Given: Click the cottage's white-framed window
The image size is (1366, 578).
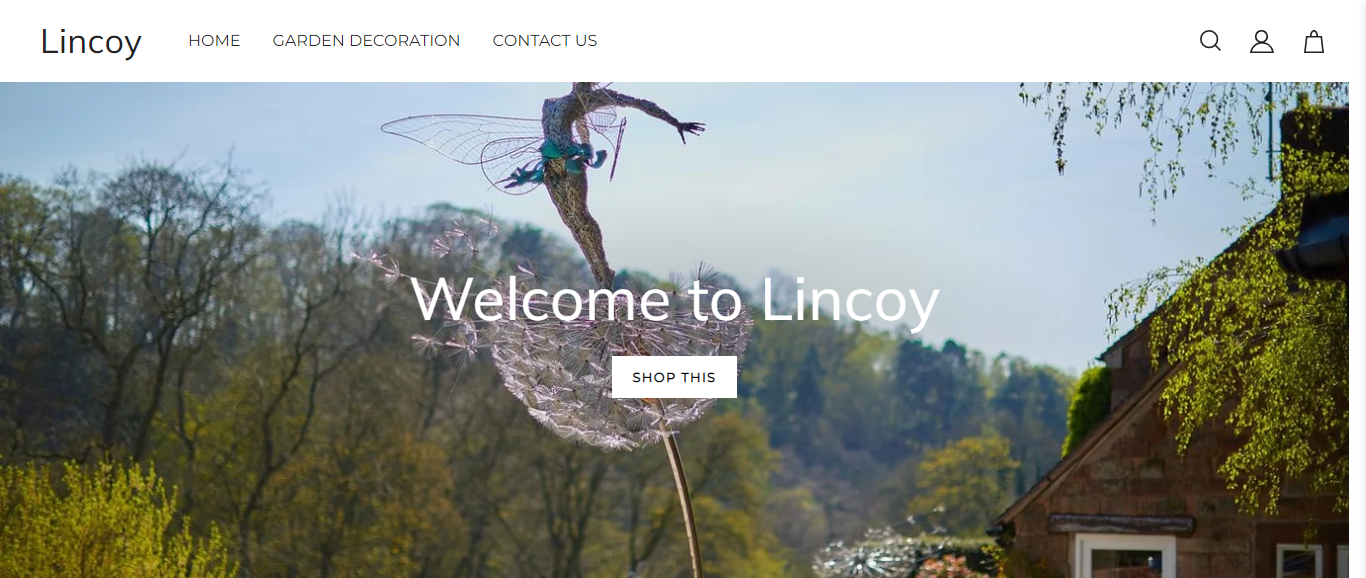Looking at the screenshot, I should [x=1125, y=557].
